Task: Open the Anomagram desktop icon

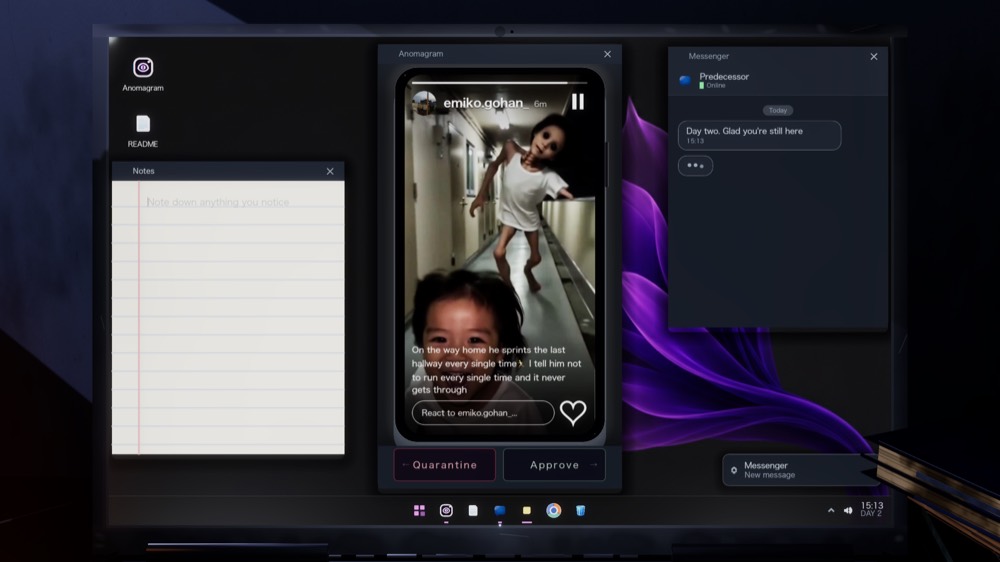Action: point(143,74)
